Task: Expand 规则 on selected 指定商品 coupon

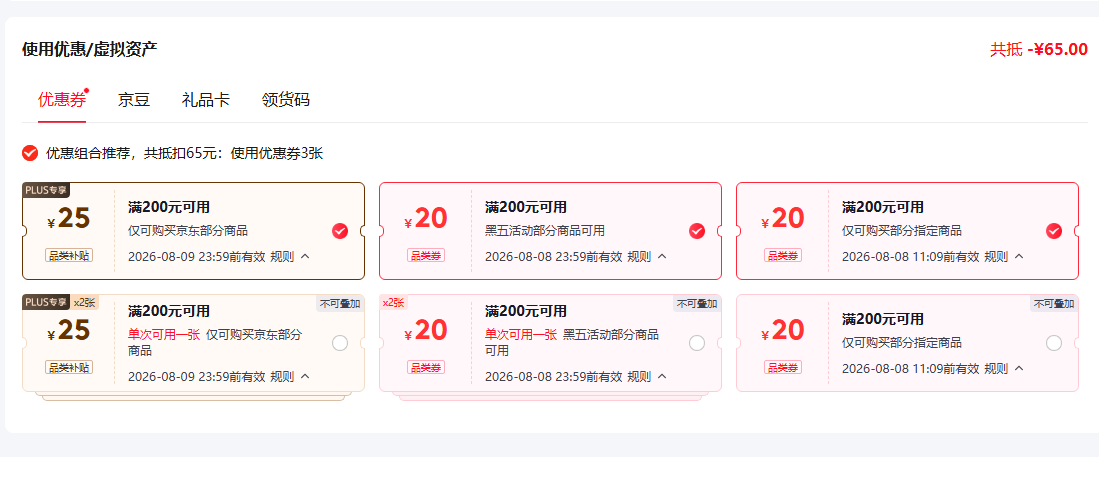Action: [1004, 257]
